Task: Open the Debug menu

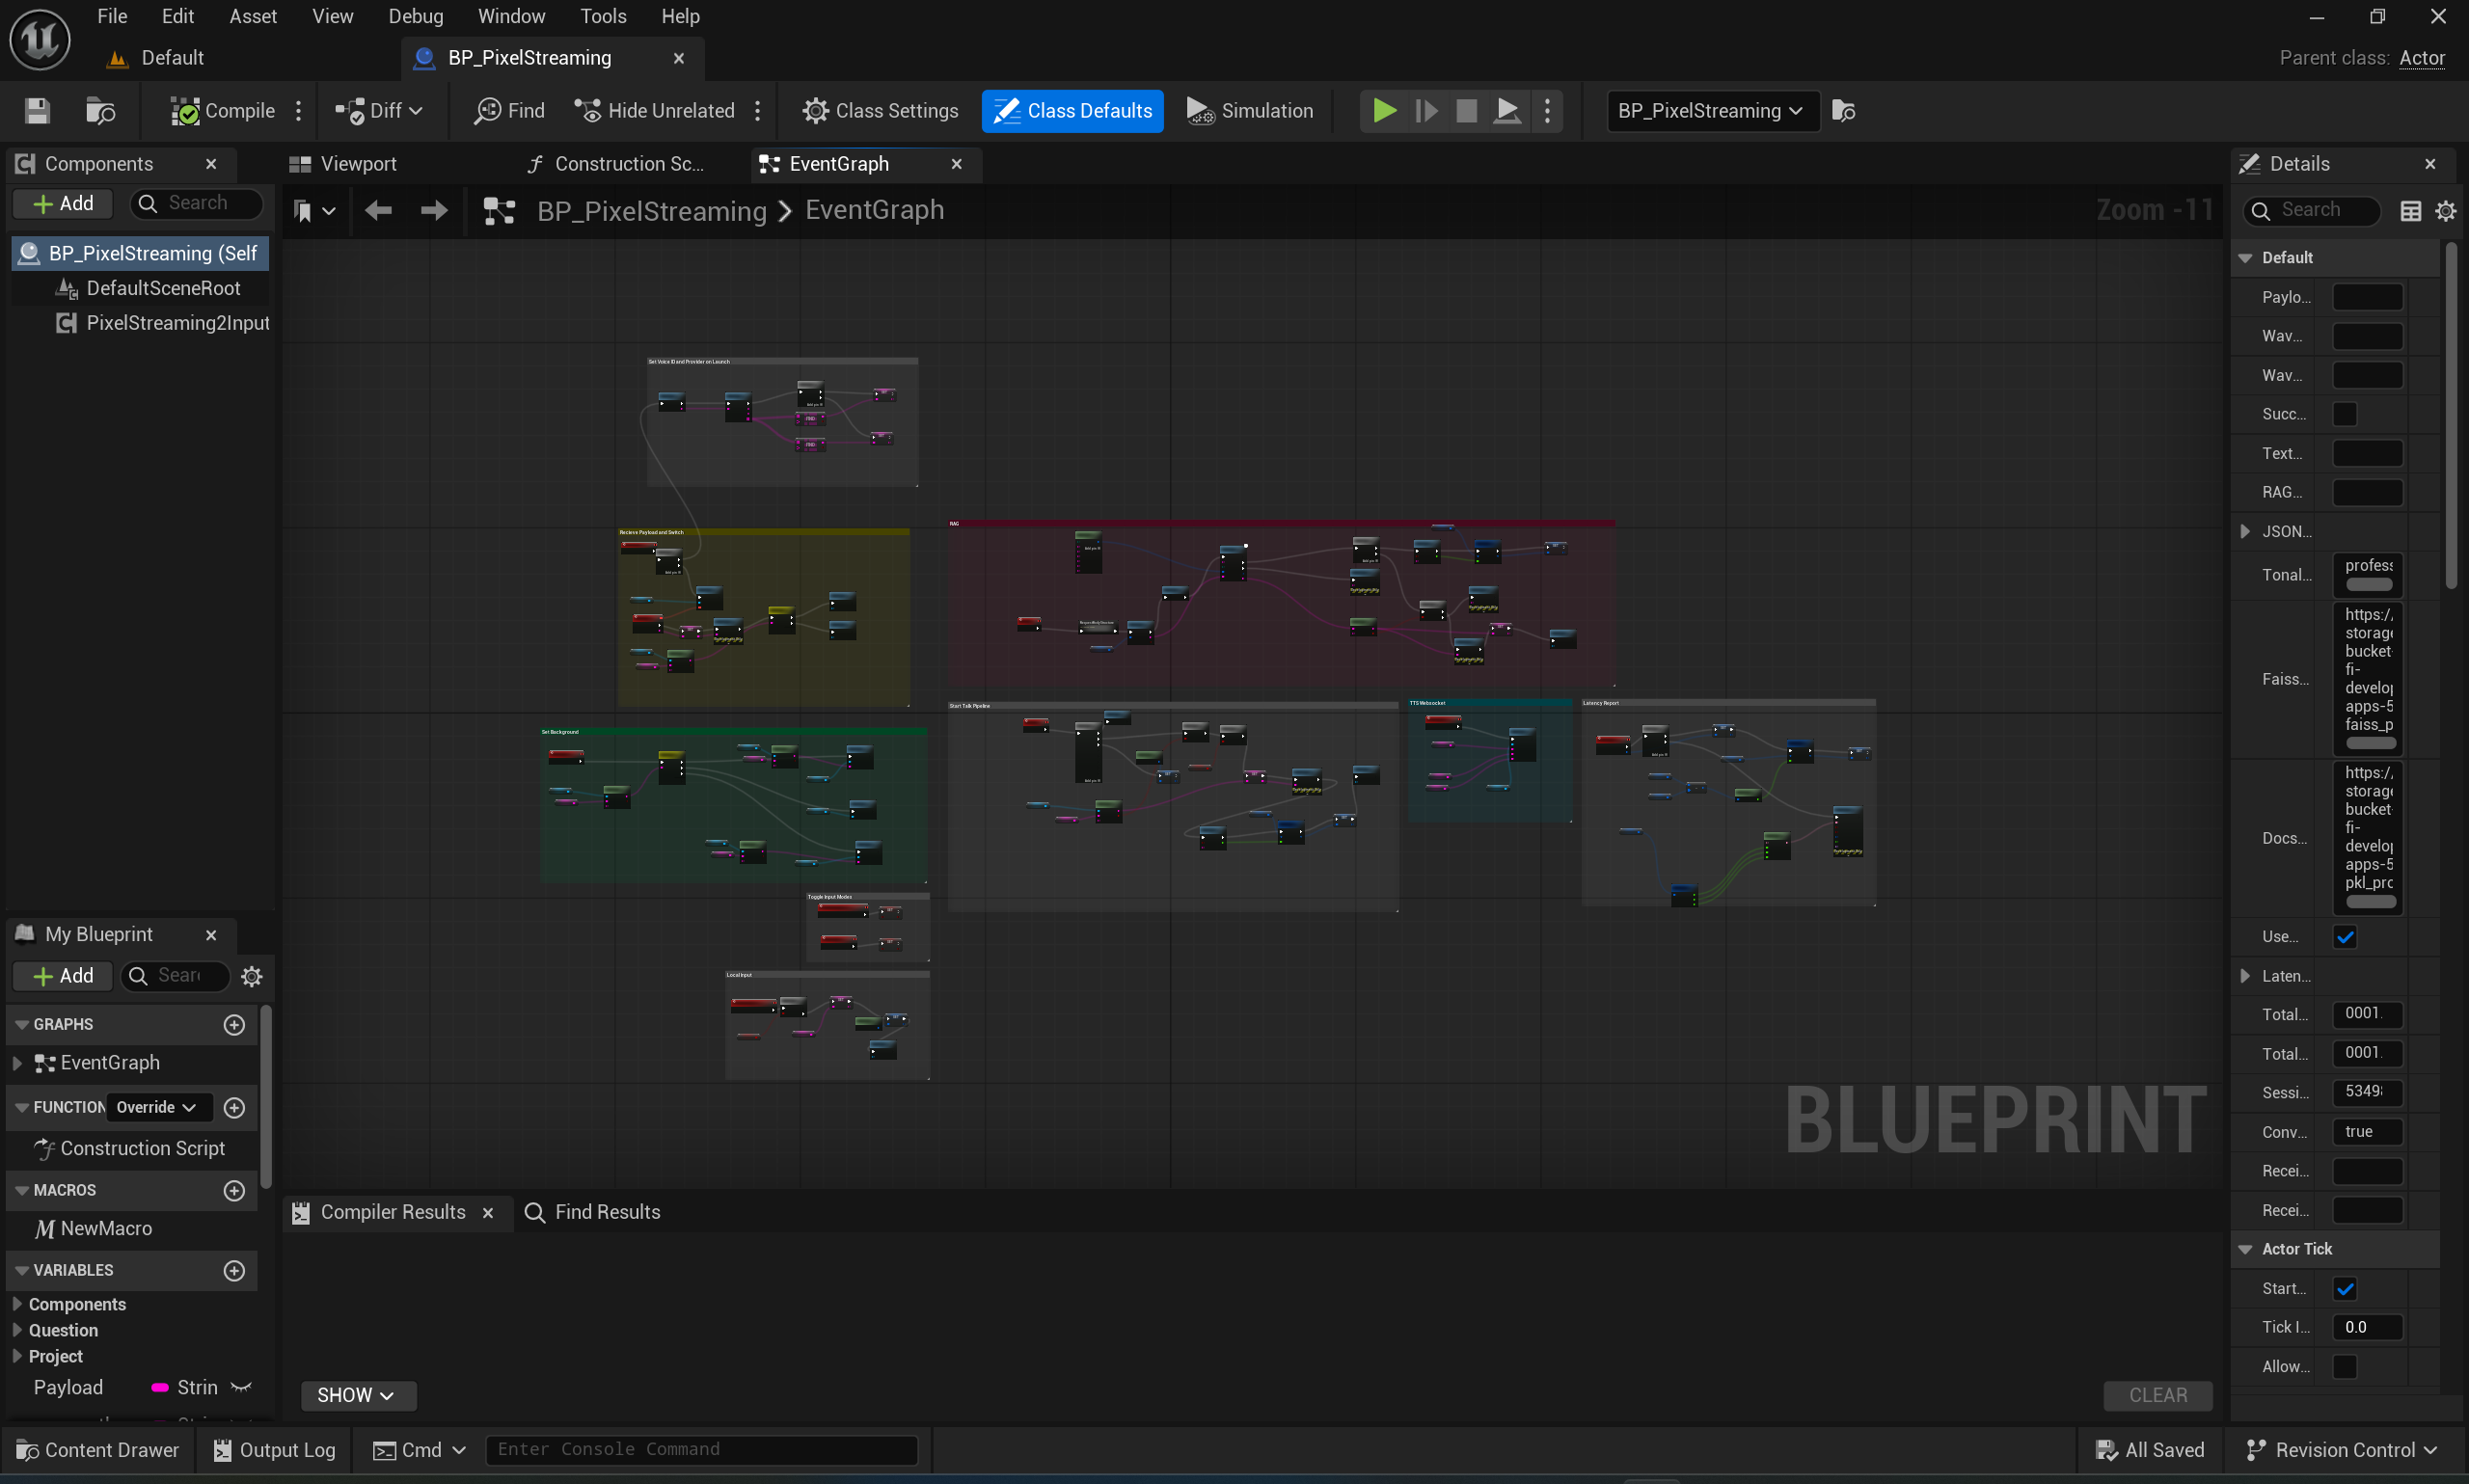Action: [x=415, y=16]
